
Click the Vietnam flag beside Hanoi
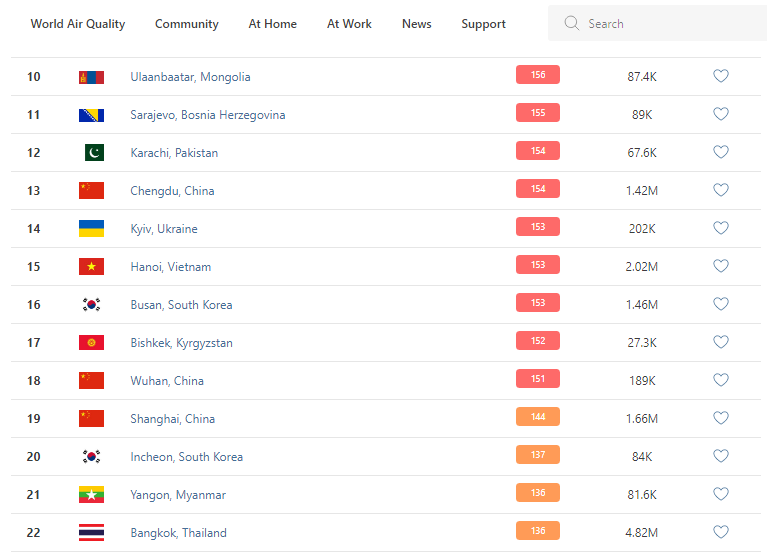[91, 267]
